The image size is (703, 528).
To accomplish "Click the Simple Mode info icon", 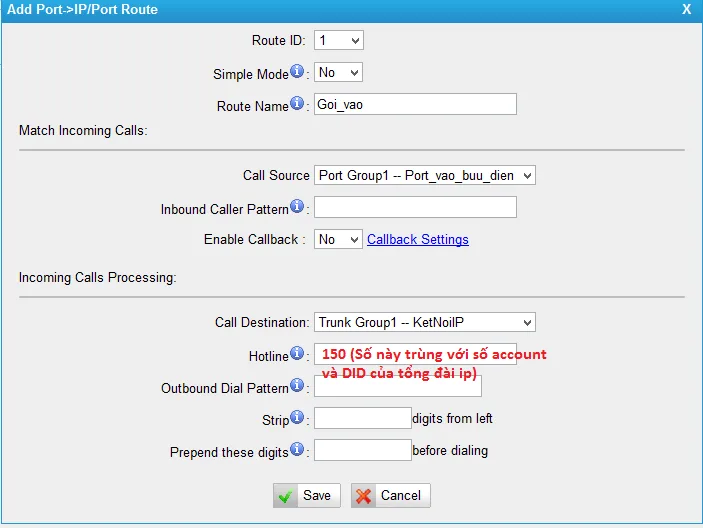I will coord(297,73).
